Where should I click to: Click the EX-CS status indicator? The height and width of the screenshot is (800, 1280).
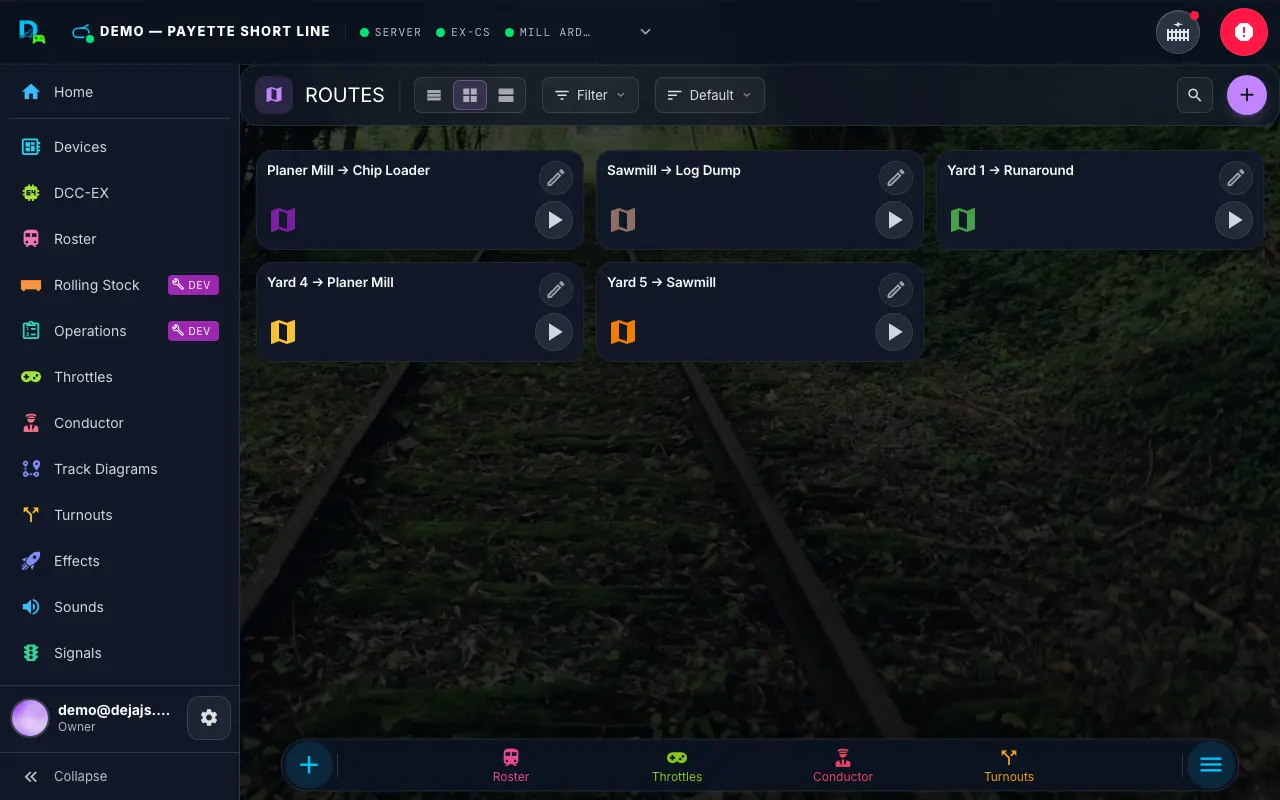point(464,32)
